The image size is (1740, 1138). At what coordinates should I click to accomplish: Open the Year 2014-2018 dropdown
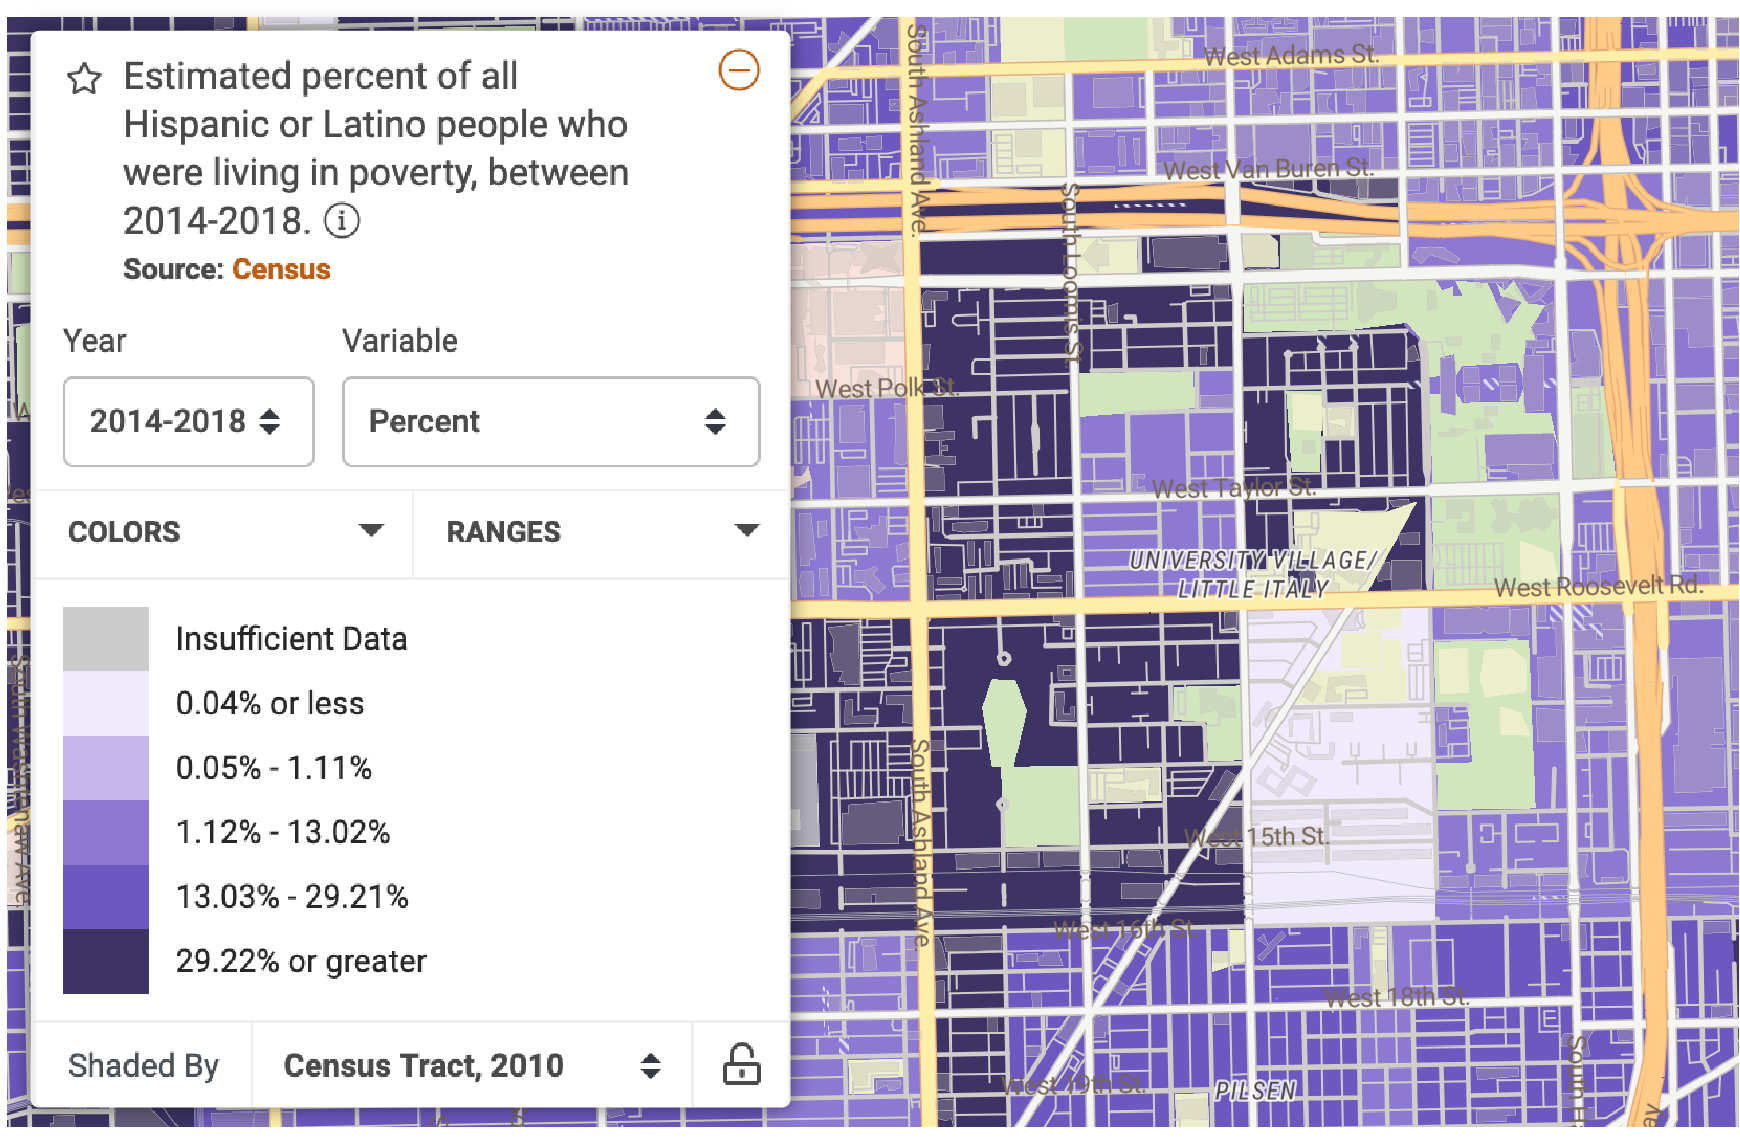189,421
